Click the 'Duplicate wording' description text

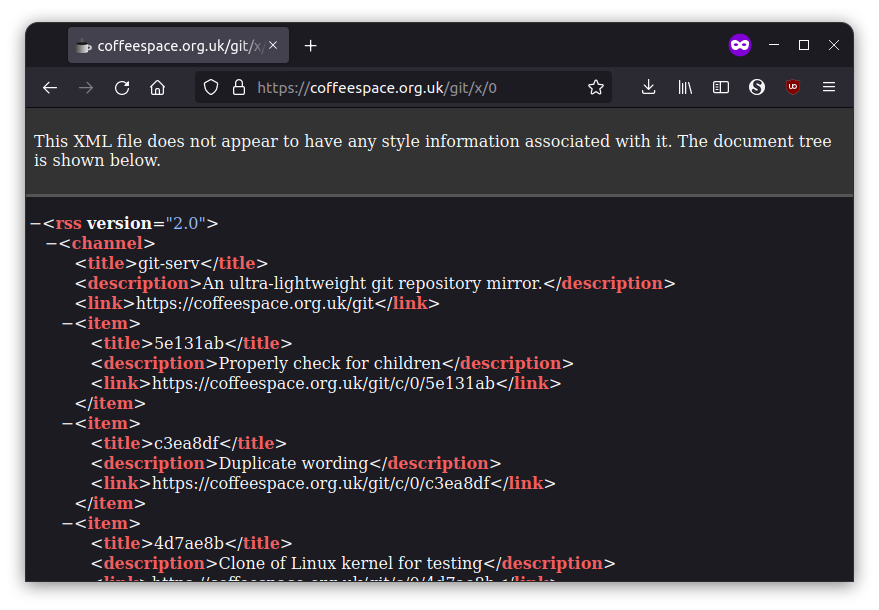tap(293, 464)
